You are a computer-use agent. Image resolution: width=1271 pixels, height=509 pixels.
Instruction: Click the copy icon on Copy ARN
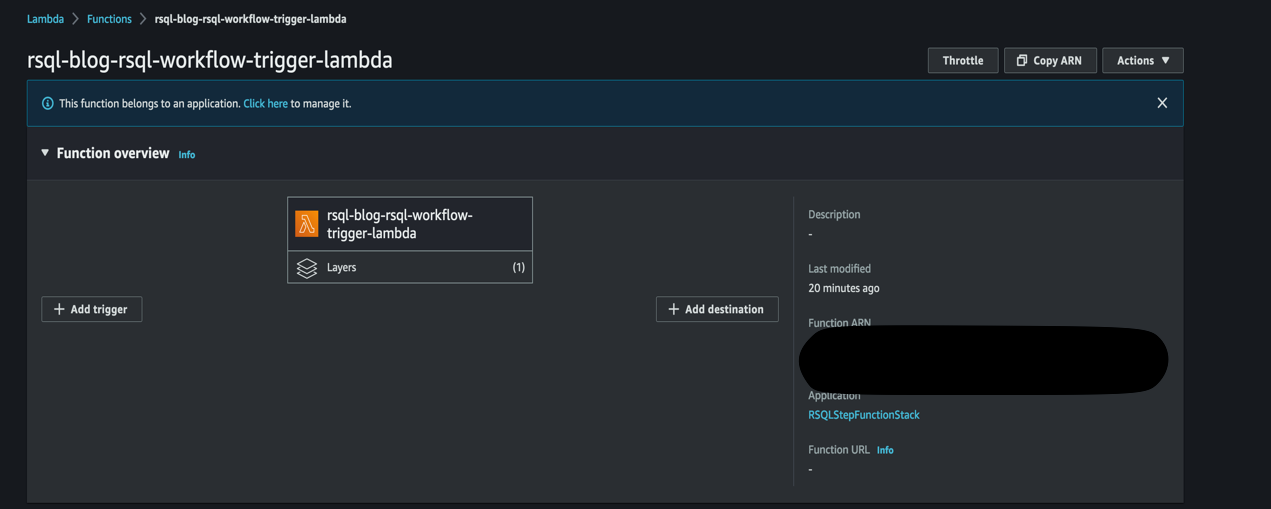1022,61
